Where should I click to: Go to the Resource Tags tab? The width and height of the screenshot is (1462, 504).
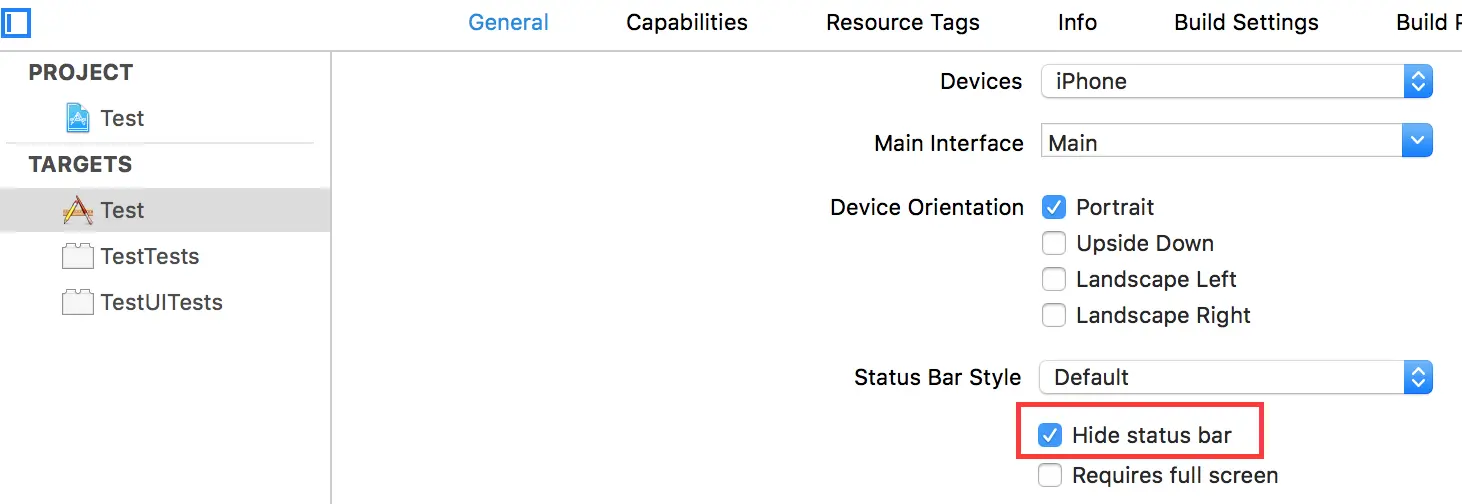tap(902, 22)
